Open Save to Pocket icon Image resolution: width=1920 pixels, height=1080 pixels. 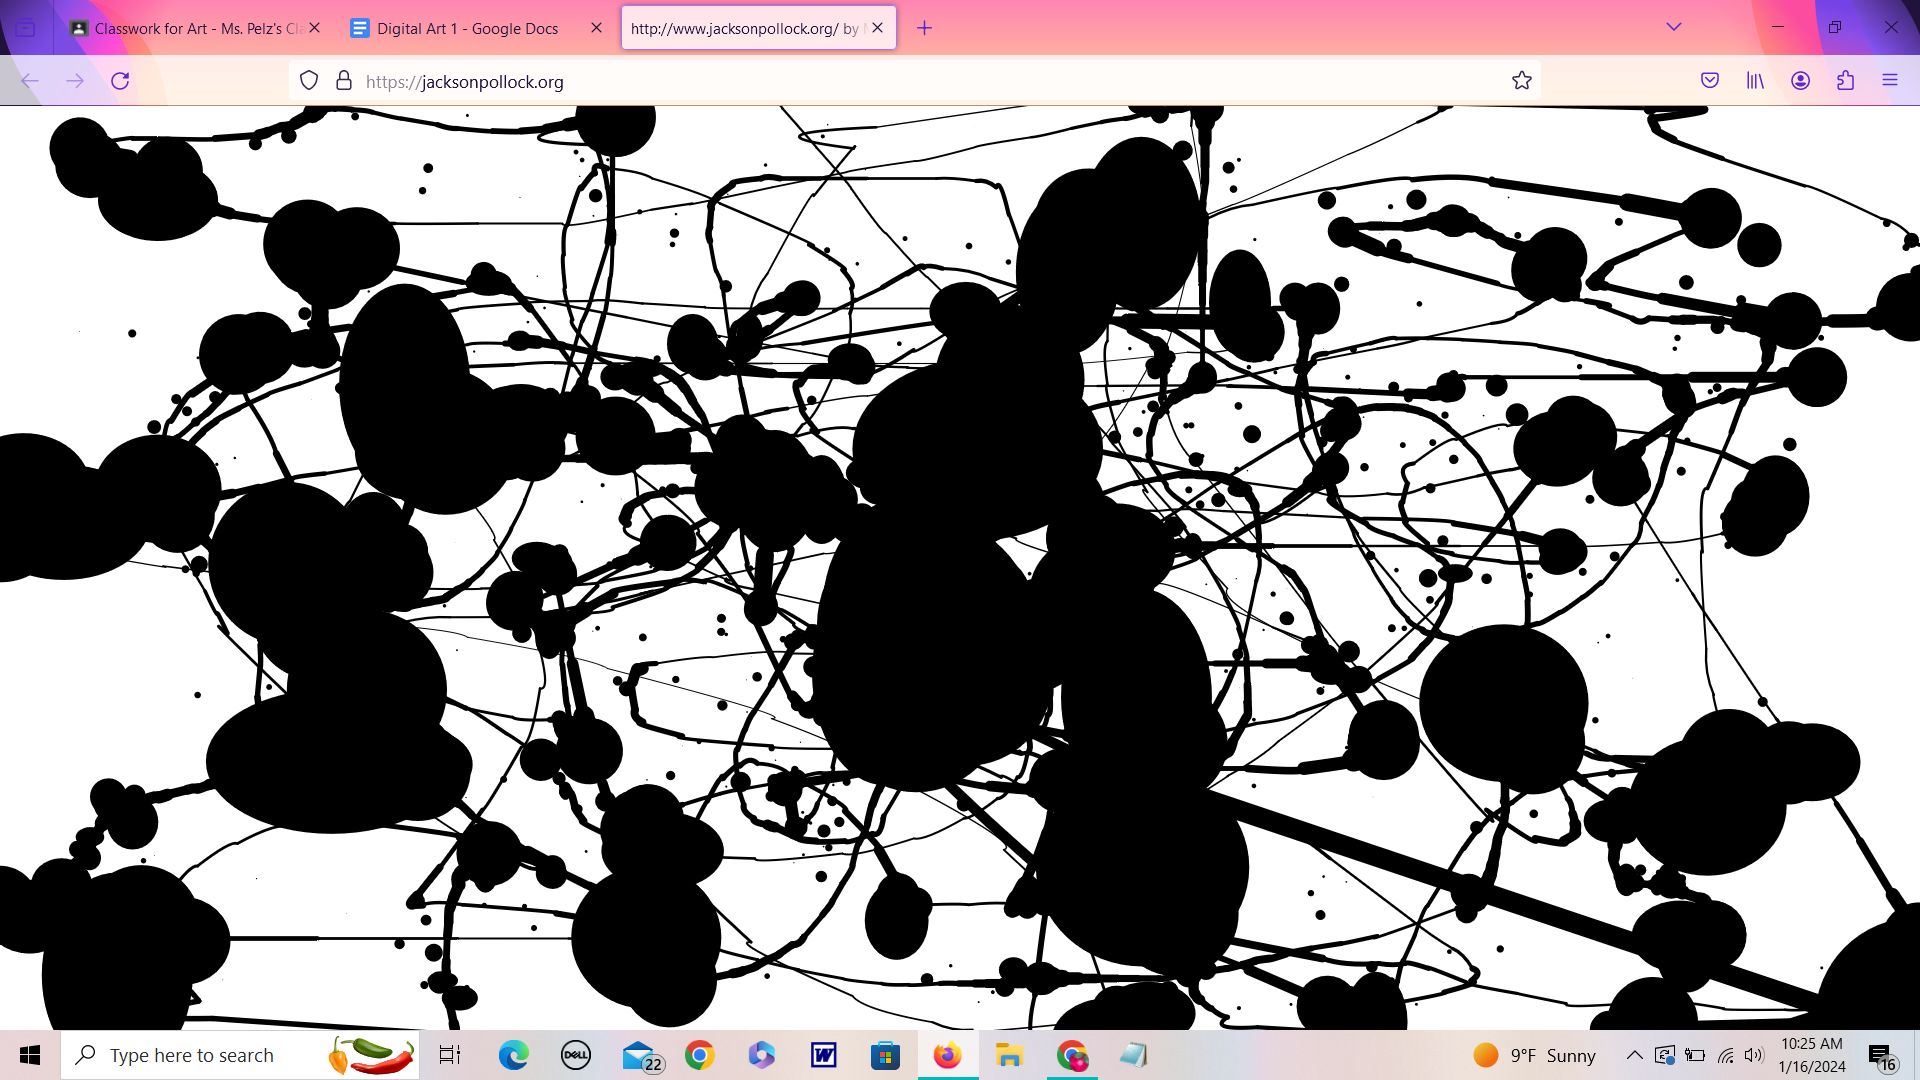coord(1710,81)
